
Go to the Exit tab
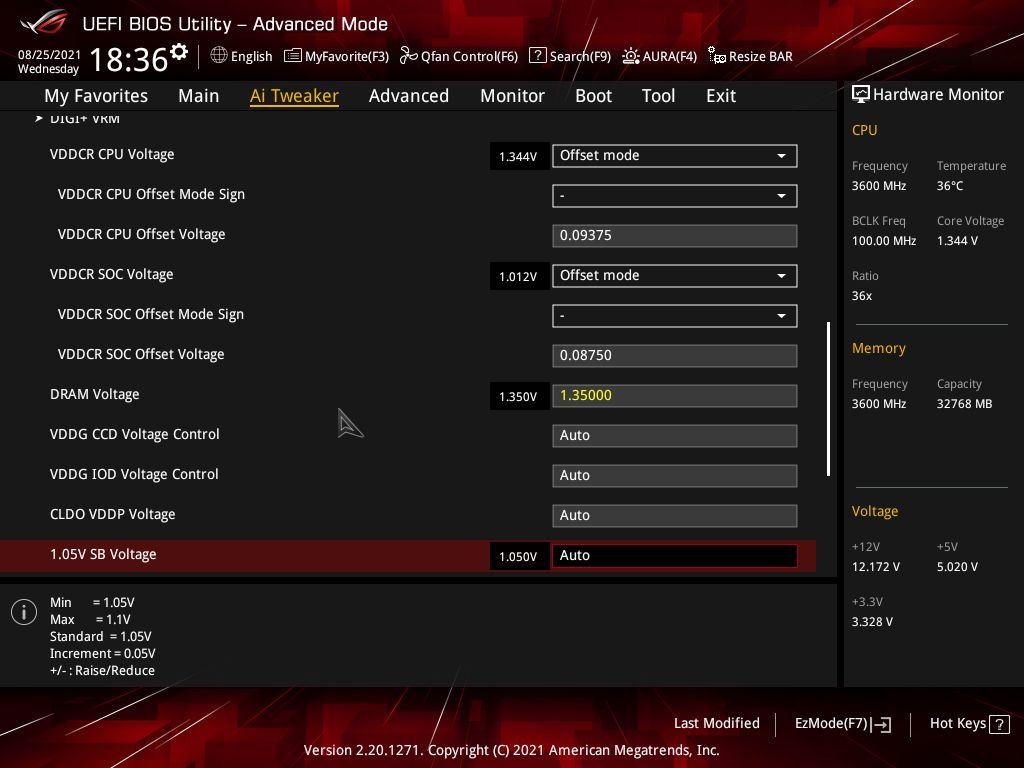(721, 96)
